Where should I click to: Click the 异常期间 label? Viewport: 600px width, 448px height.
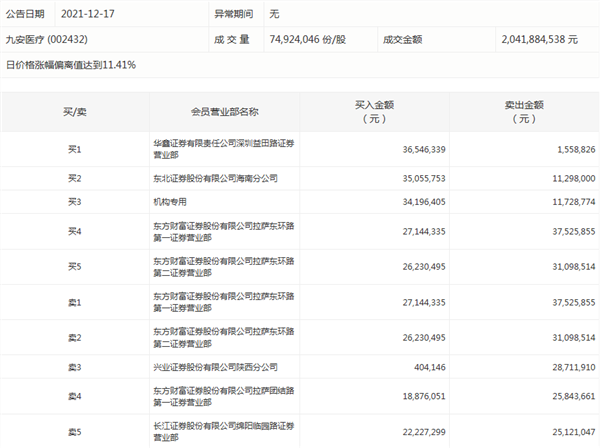point(233,14)
